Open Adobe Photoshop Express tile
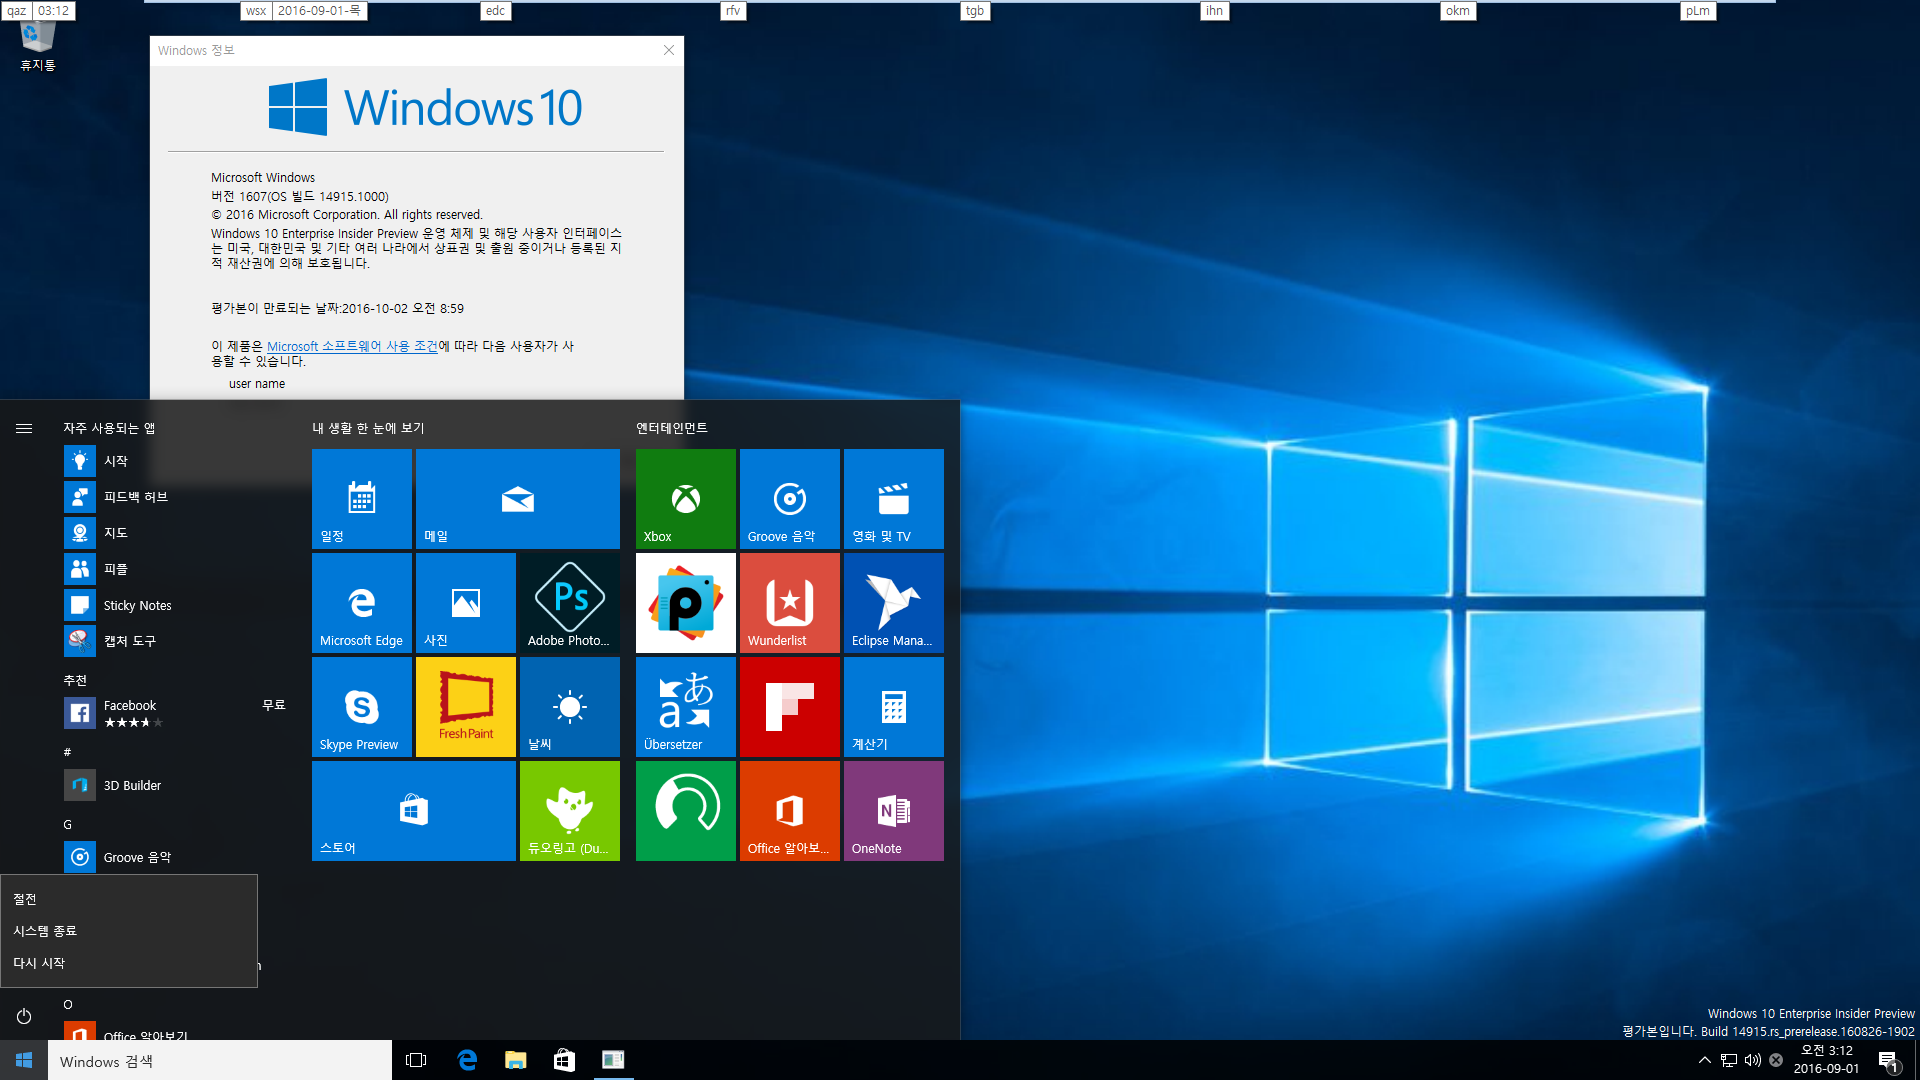Viewport: 1920px width, 1080px height. coord(570,603)
